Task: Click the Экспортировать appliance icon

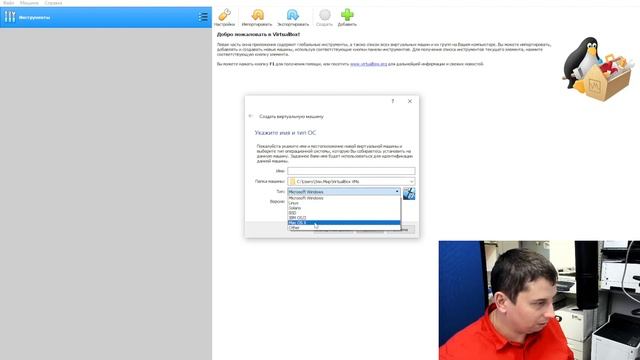Action: point(293,15)
